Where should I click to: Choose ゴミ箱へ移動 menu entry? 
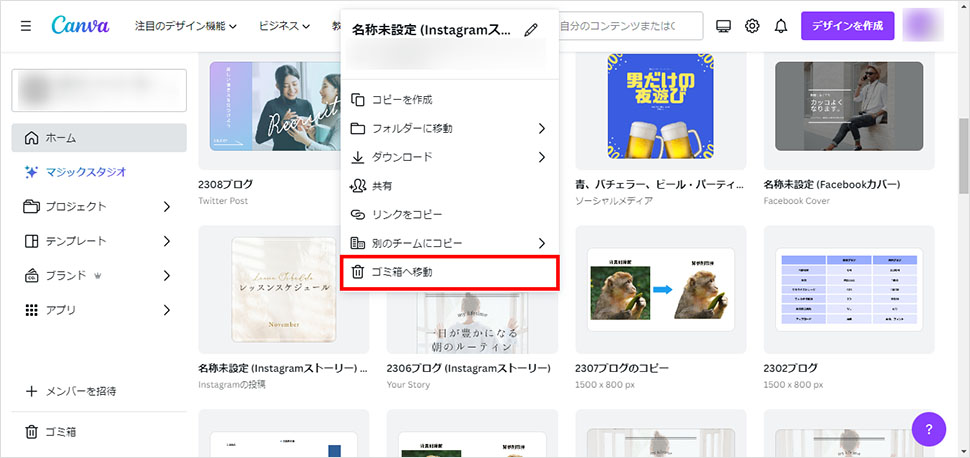450,272
